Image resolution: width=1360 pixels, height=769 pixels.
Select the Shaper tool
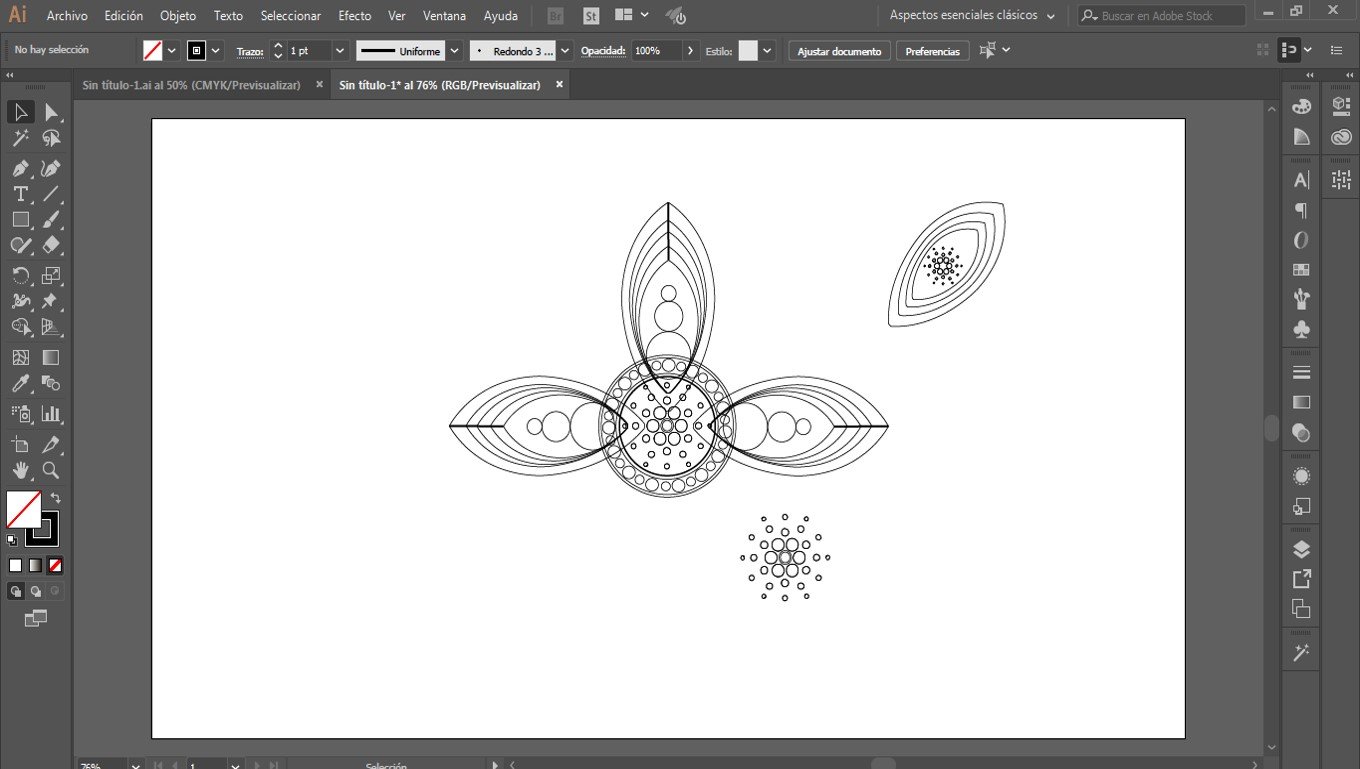tap(20, 246)
